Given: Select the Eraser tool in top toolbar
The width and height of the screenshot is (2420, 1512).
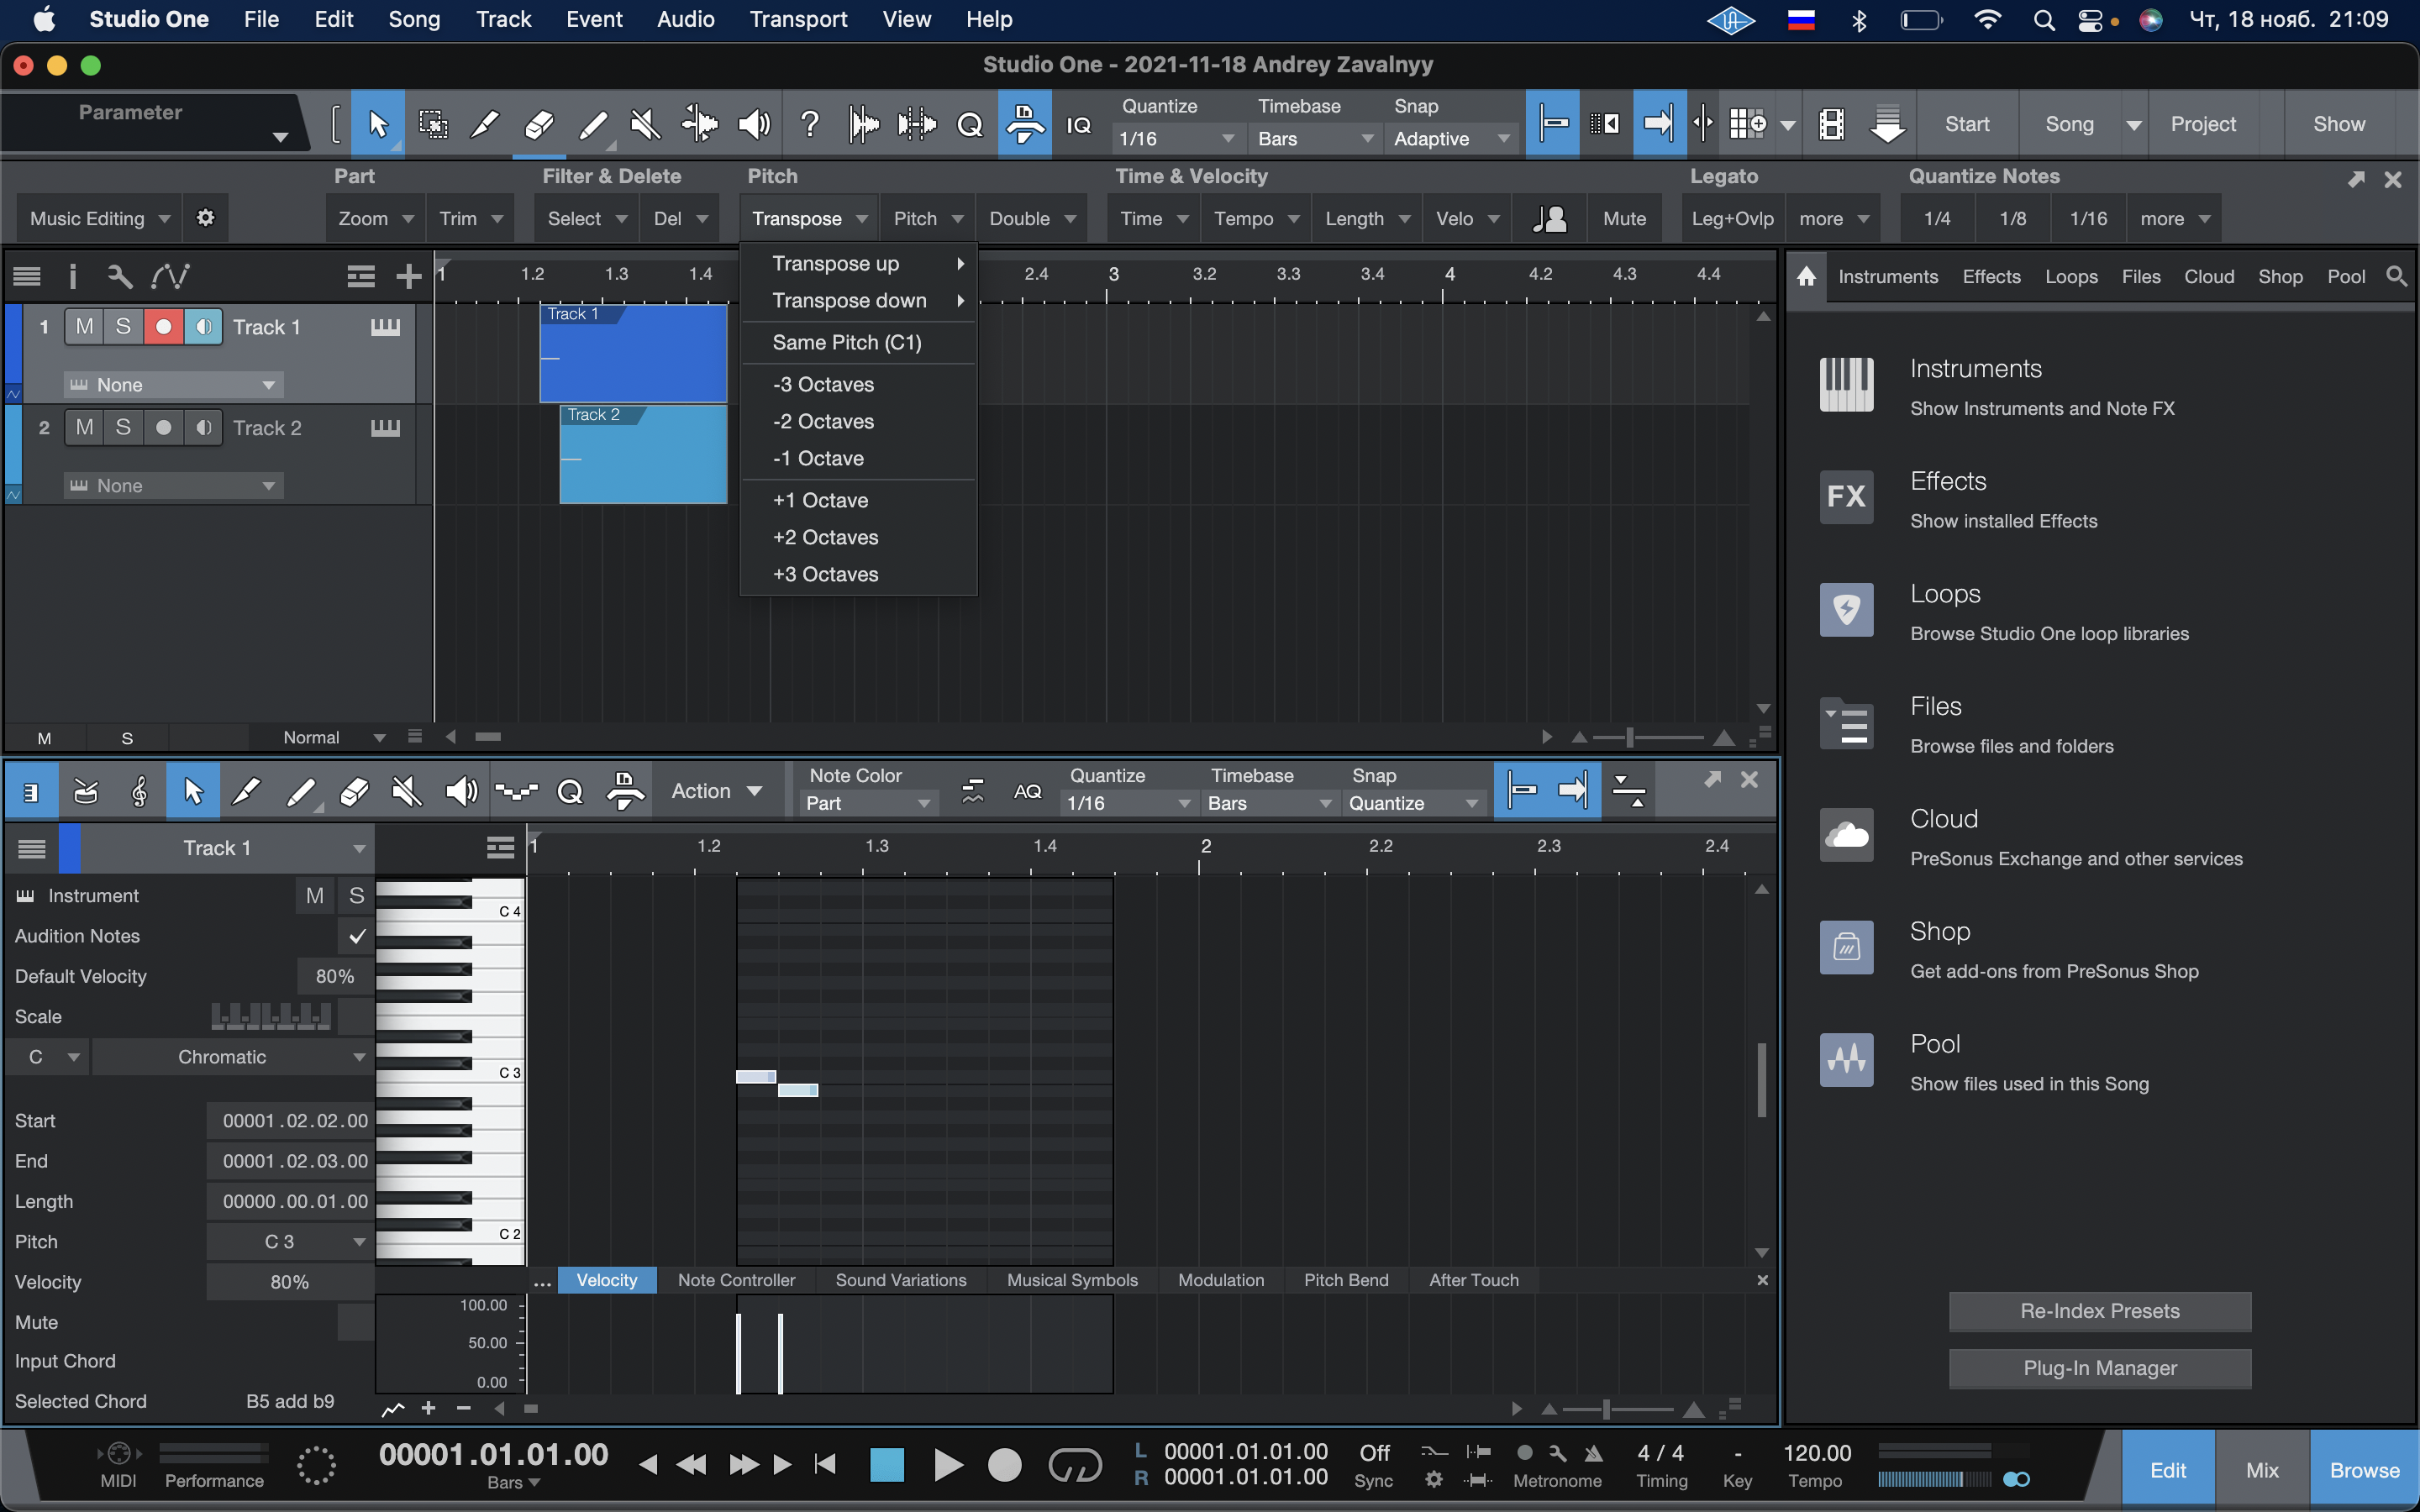Looking at the screenshot, I should (x=538, y=125).
